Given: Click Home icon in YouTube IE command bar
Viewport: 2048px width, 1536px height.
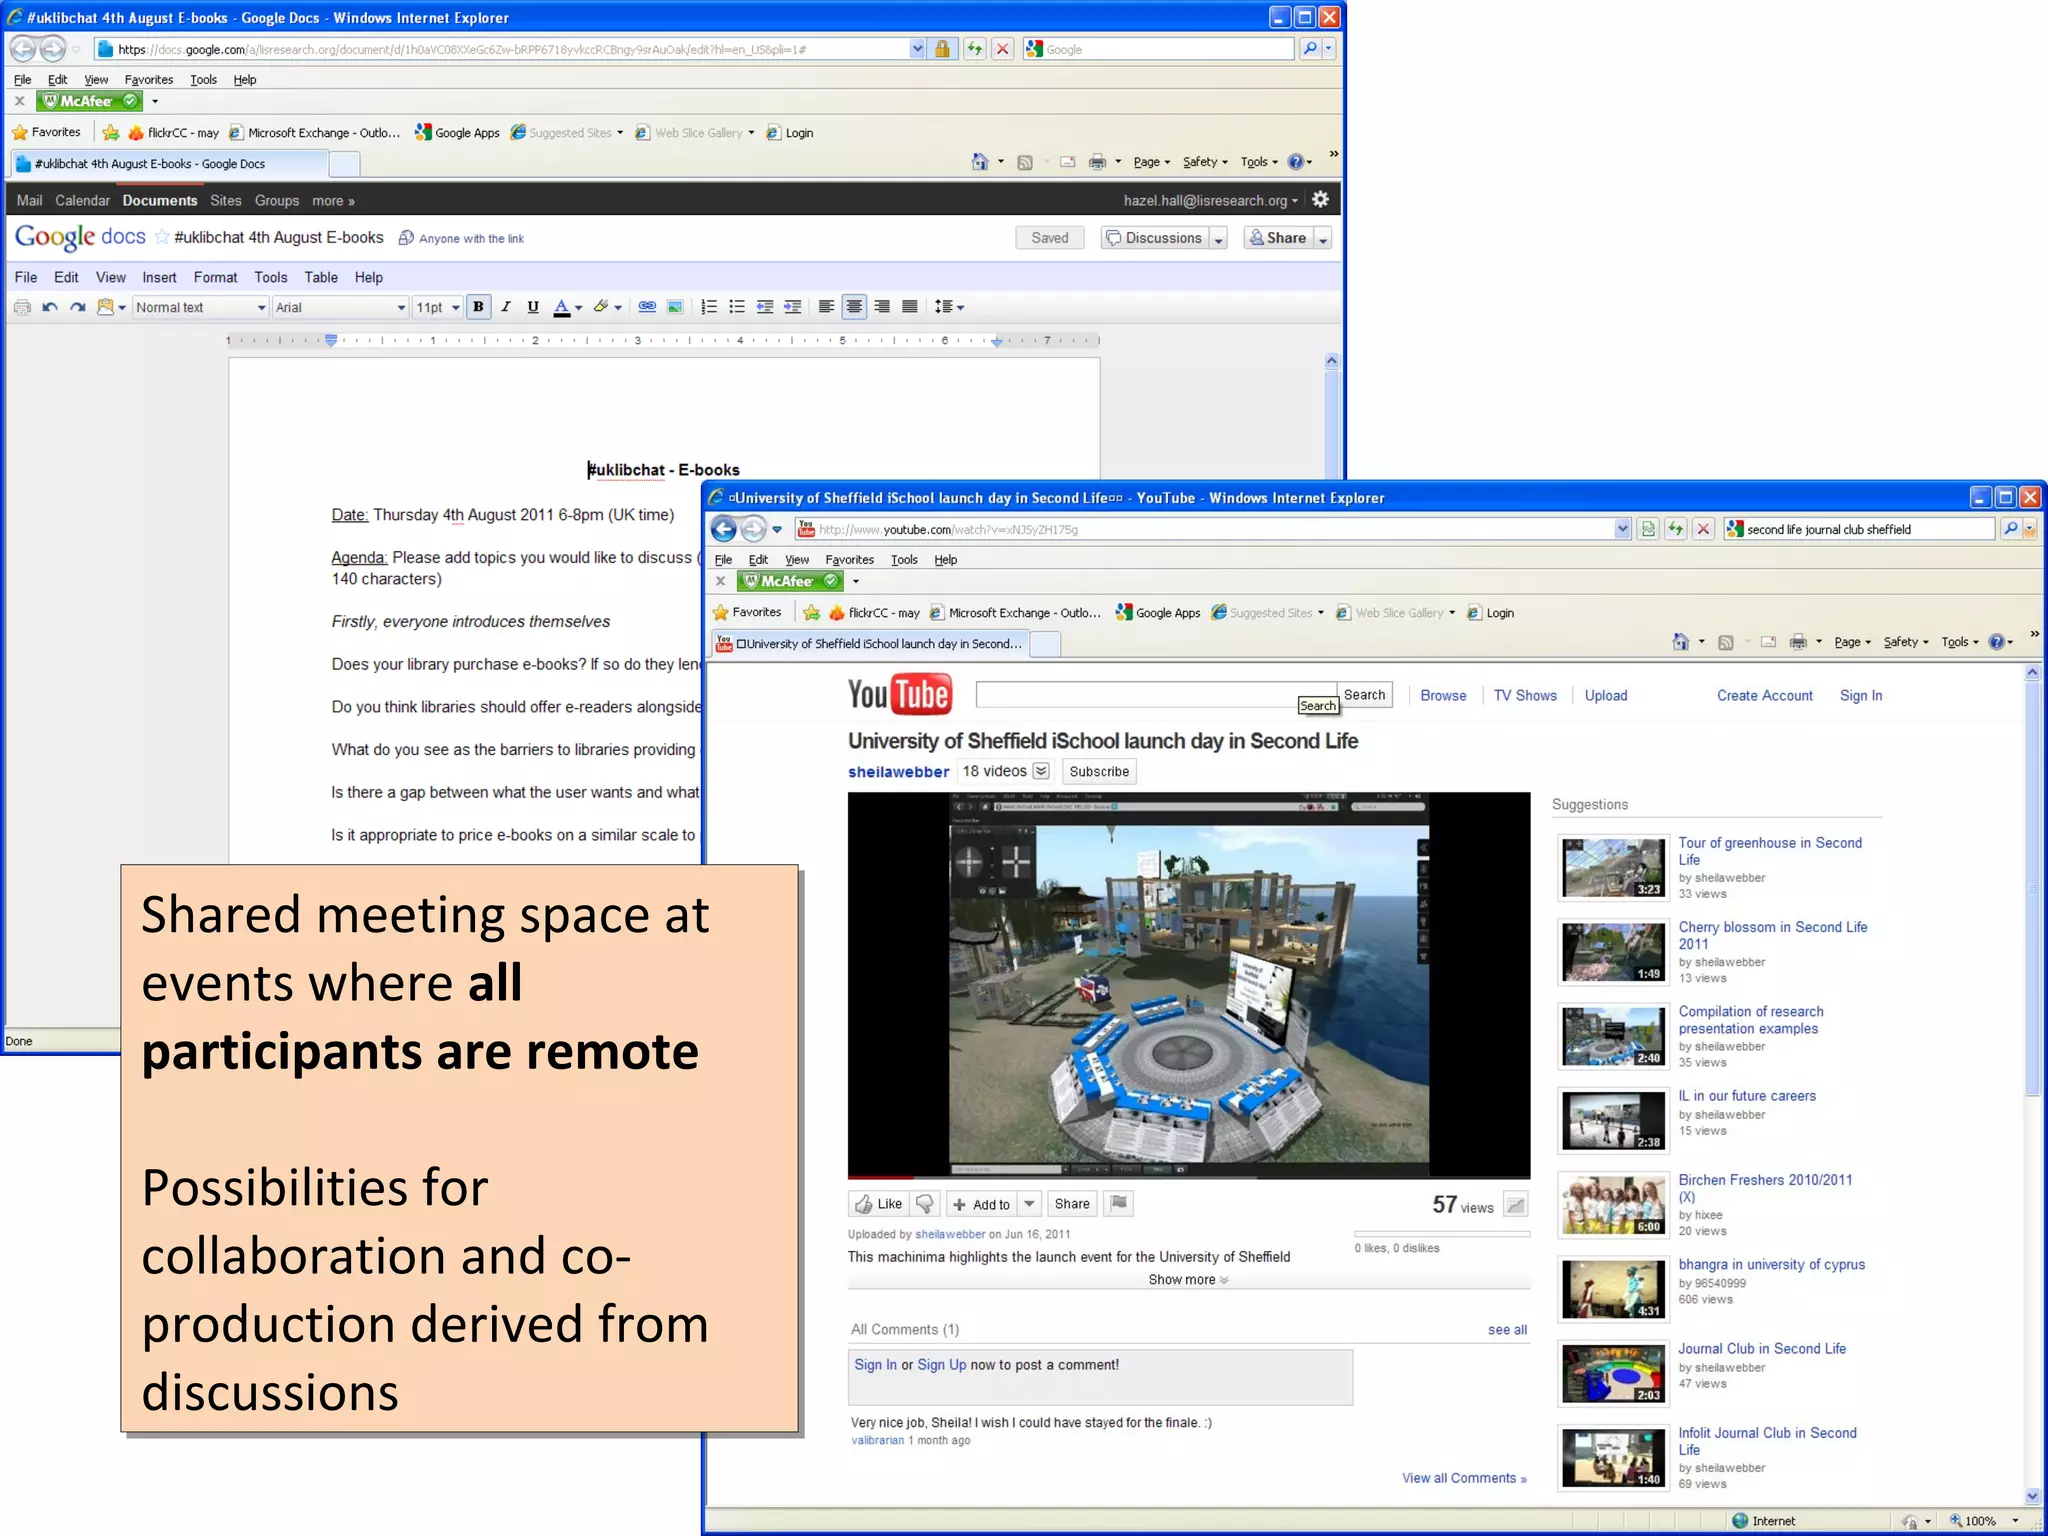Looking at the screenshot, I should point(1680,642).
